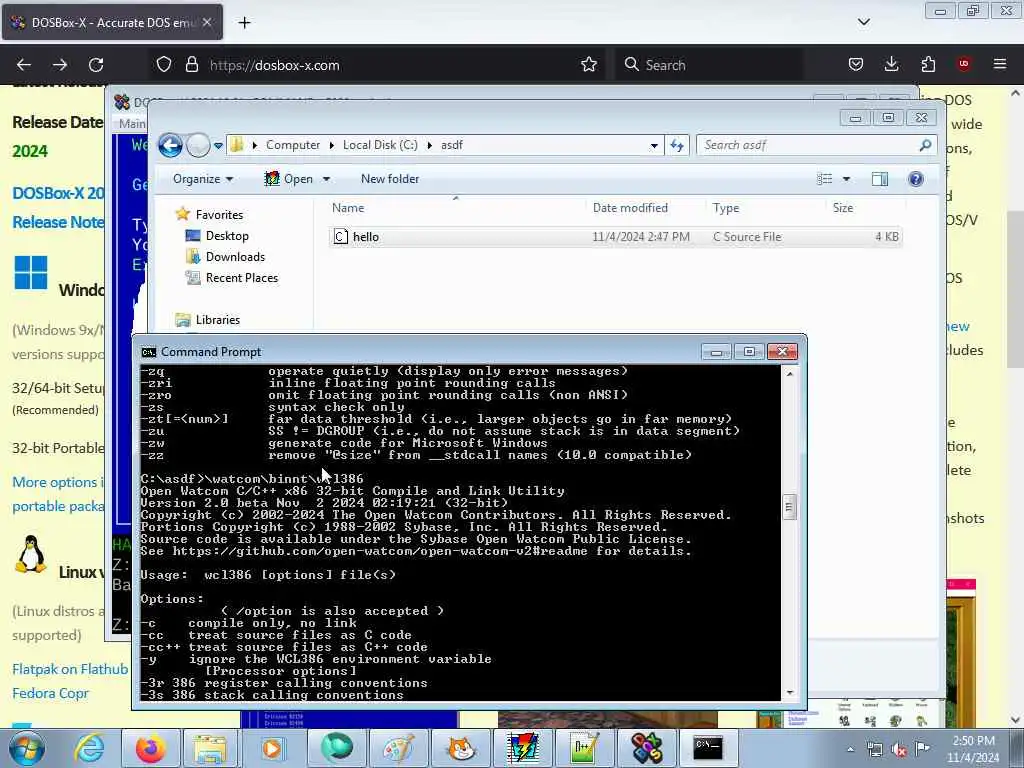Open Windows Media Player from taskbar
Viewport: 1024px width, 768px height.
click(272, 748)
